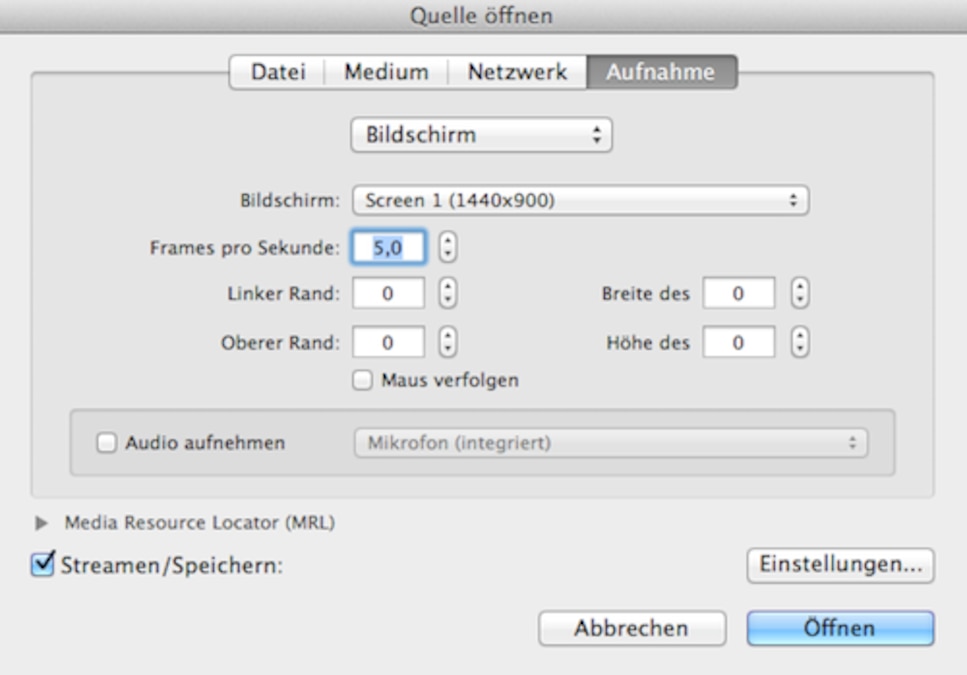The height and width of the screenshot is (675, 967).
Task: Click the Oberer Rand stepper arrows
Action: point(448,342)
